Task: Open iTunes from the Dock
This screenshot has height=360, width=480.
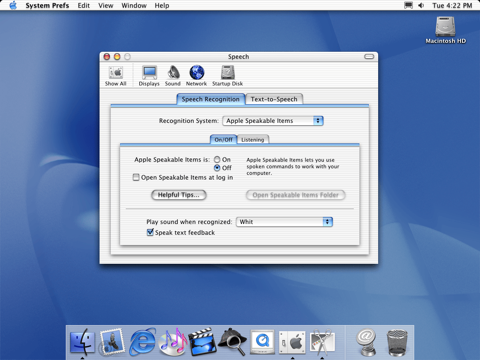Action: pyautogui.click(x=173, y=342)
